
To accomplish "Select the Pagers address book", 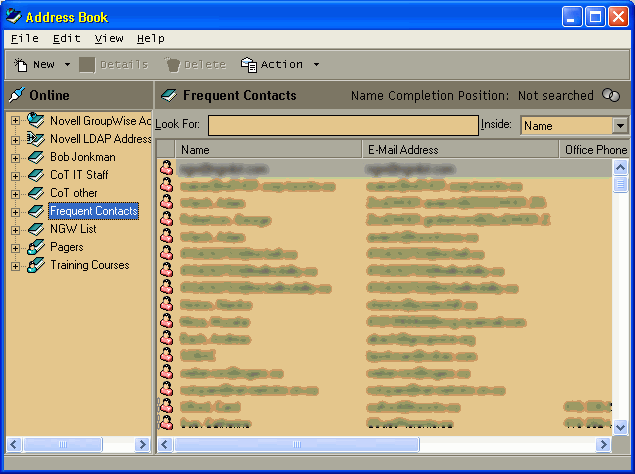I will [67, 247].
